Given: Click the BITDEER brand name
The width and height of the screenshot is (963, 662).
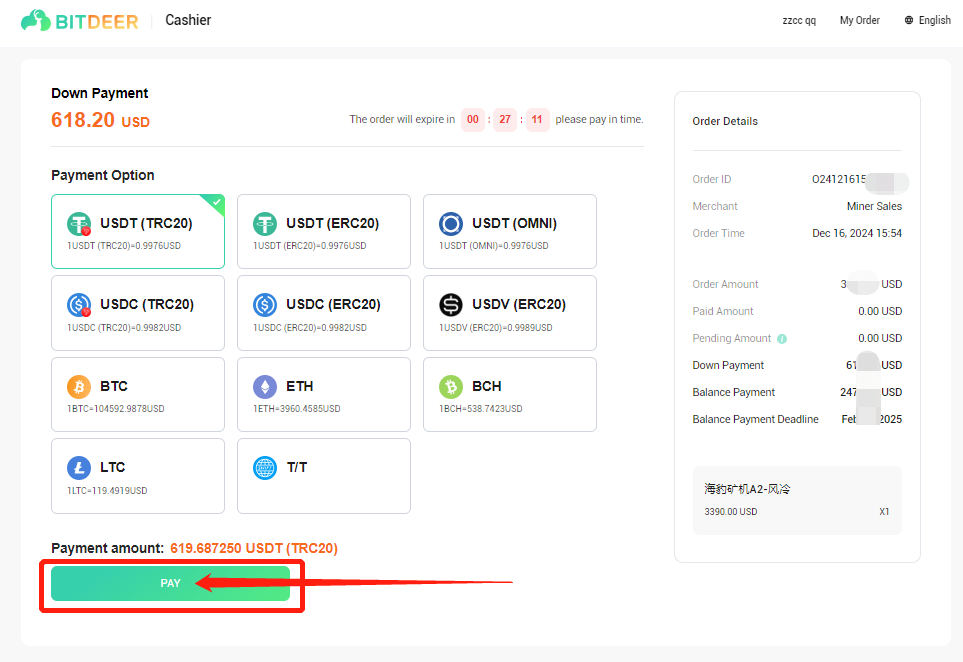Looking at the screenshot, I should pyautogui.click(x=97, y=22).
